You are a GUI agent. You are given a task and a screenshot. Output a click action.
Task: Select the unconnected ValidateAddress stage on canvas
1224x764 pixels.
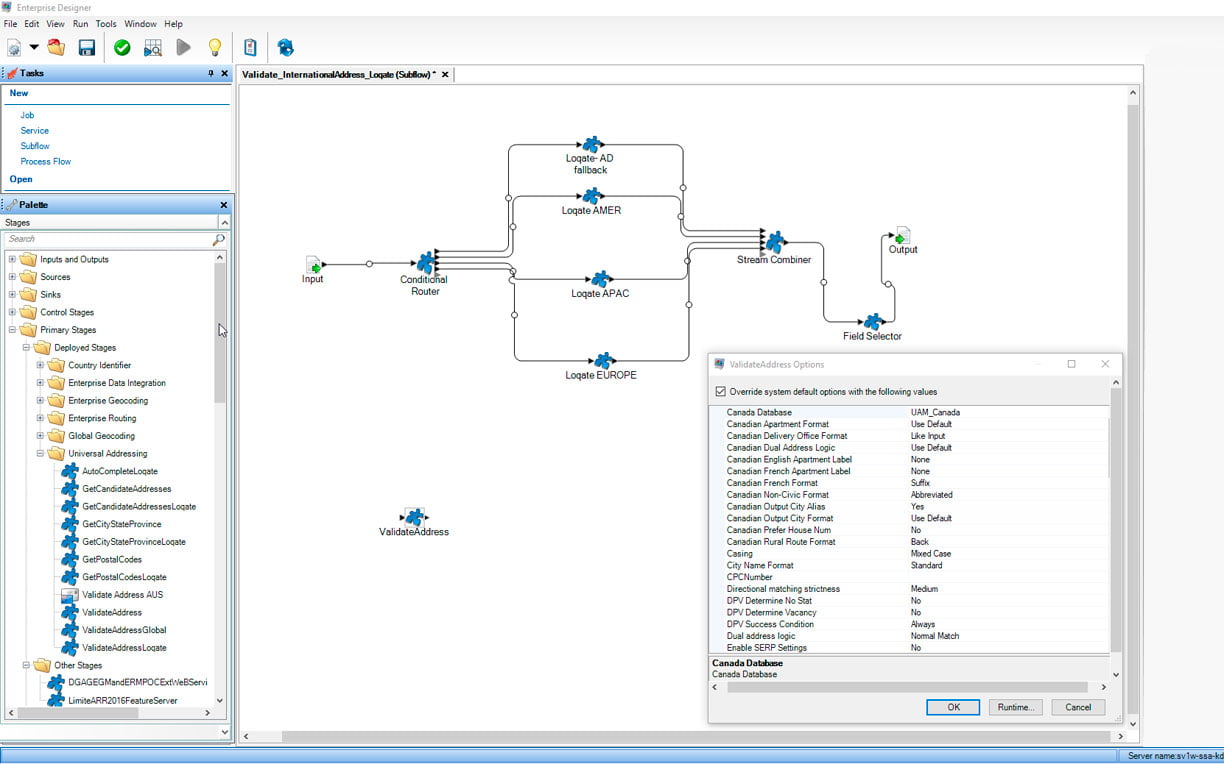pyautogui.click(x=414, y=518)
